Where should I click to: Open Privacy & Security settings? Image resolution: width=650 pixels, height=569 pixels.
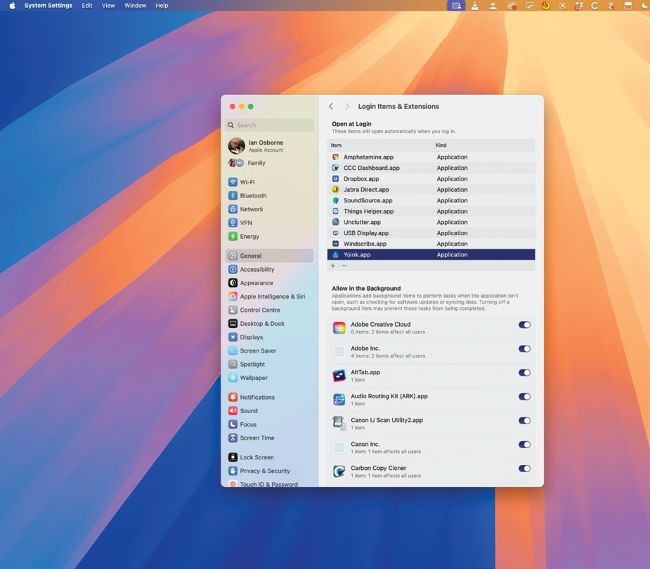[269, 471]
